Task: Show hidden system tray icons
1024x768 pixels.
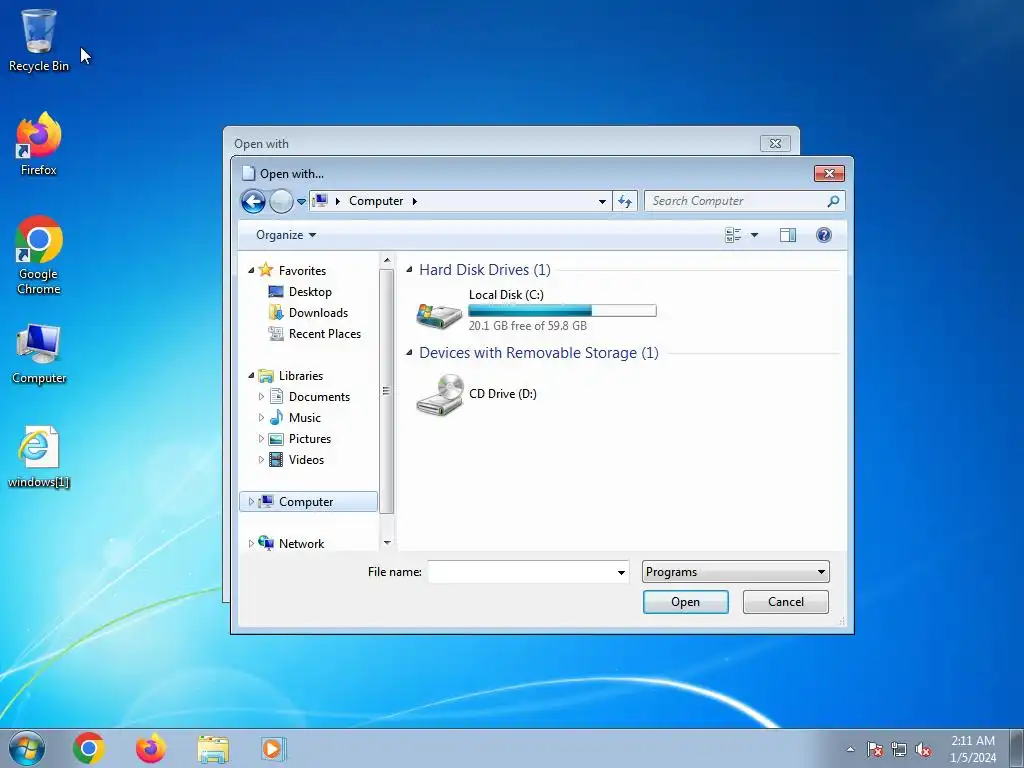Action: [850, 749]
